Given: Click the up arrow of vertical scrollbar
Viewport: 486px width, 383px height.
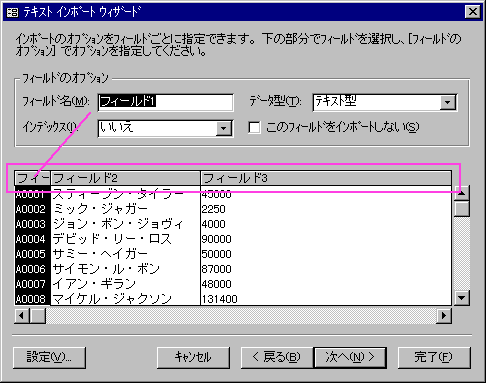Looking at the screenshot, I should [462, 193].
